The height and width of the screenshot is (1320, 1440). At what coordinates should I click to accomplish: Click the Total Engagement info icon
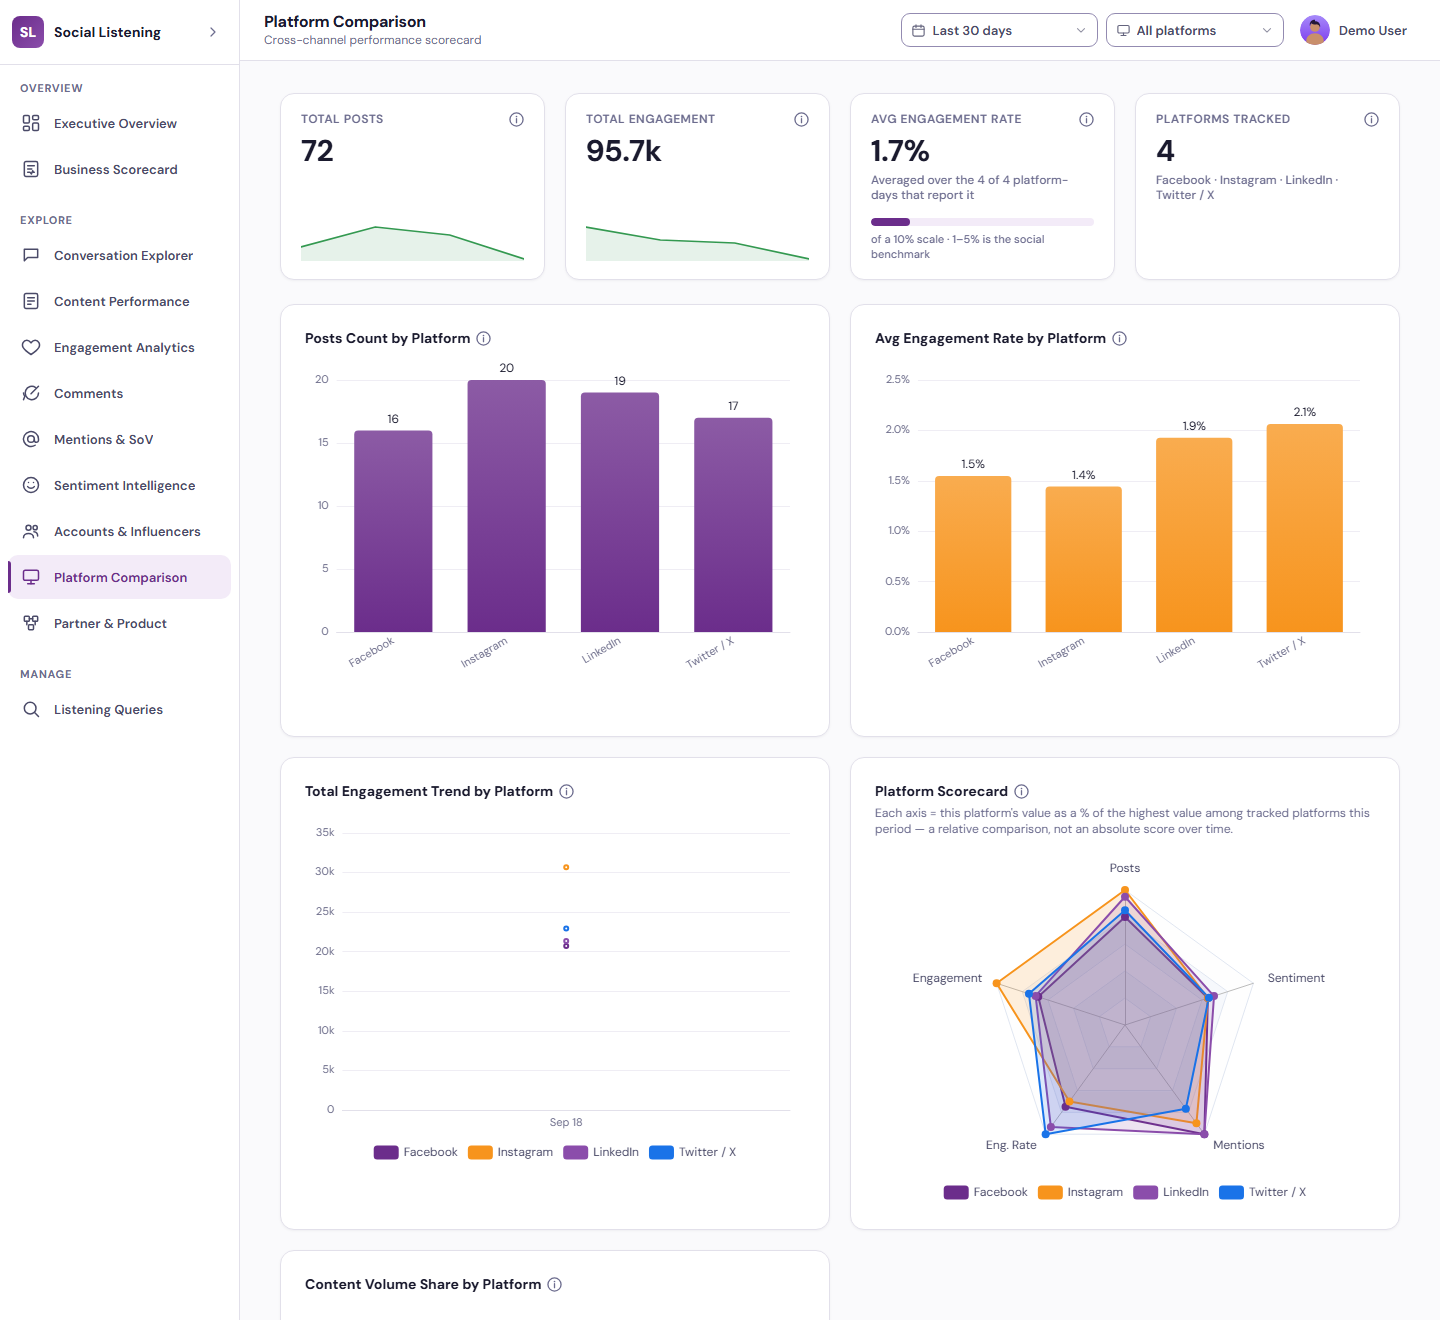(x=801, y=119)
